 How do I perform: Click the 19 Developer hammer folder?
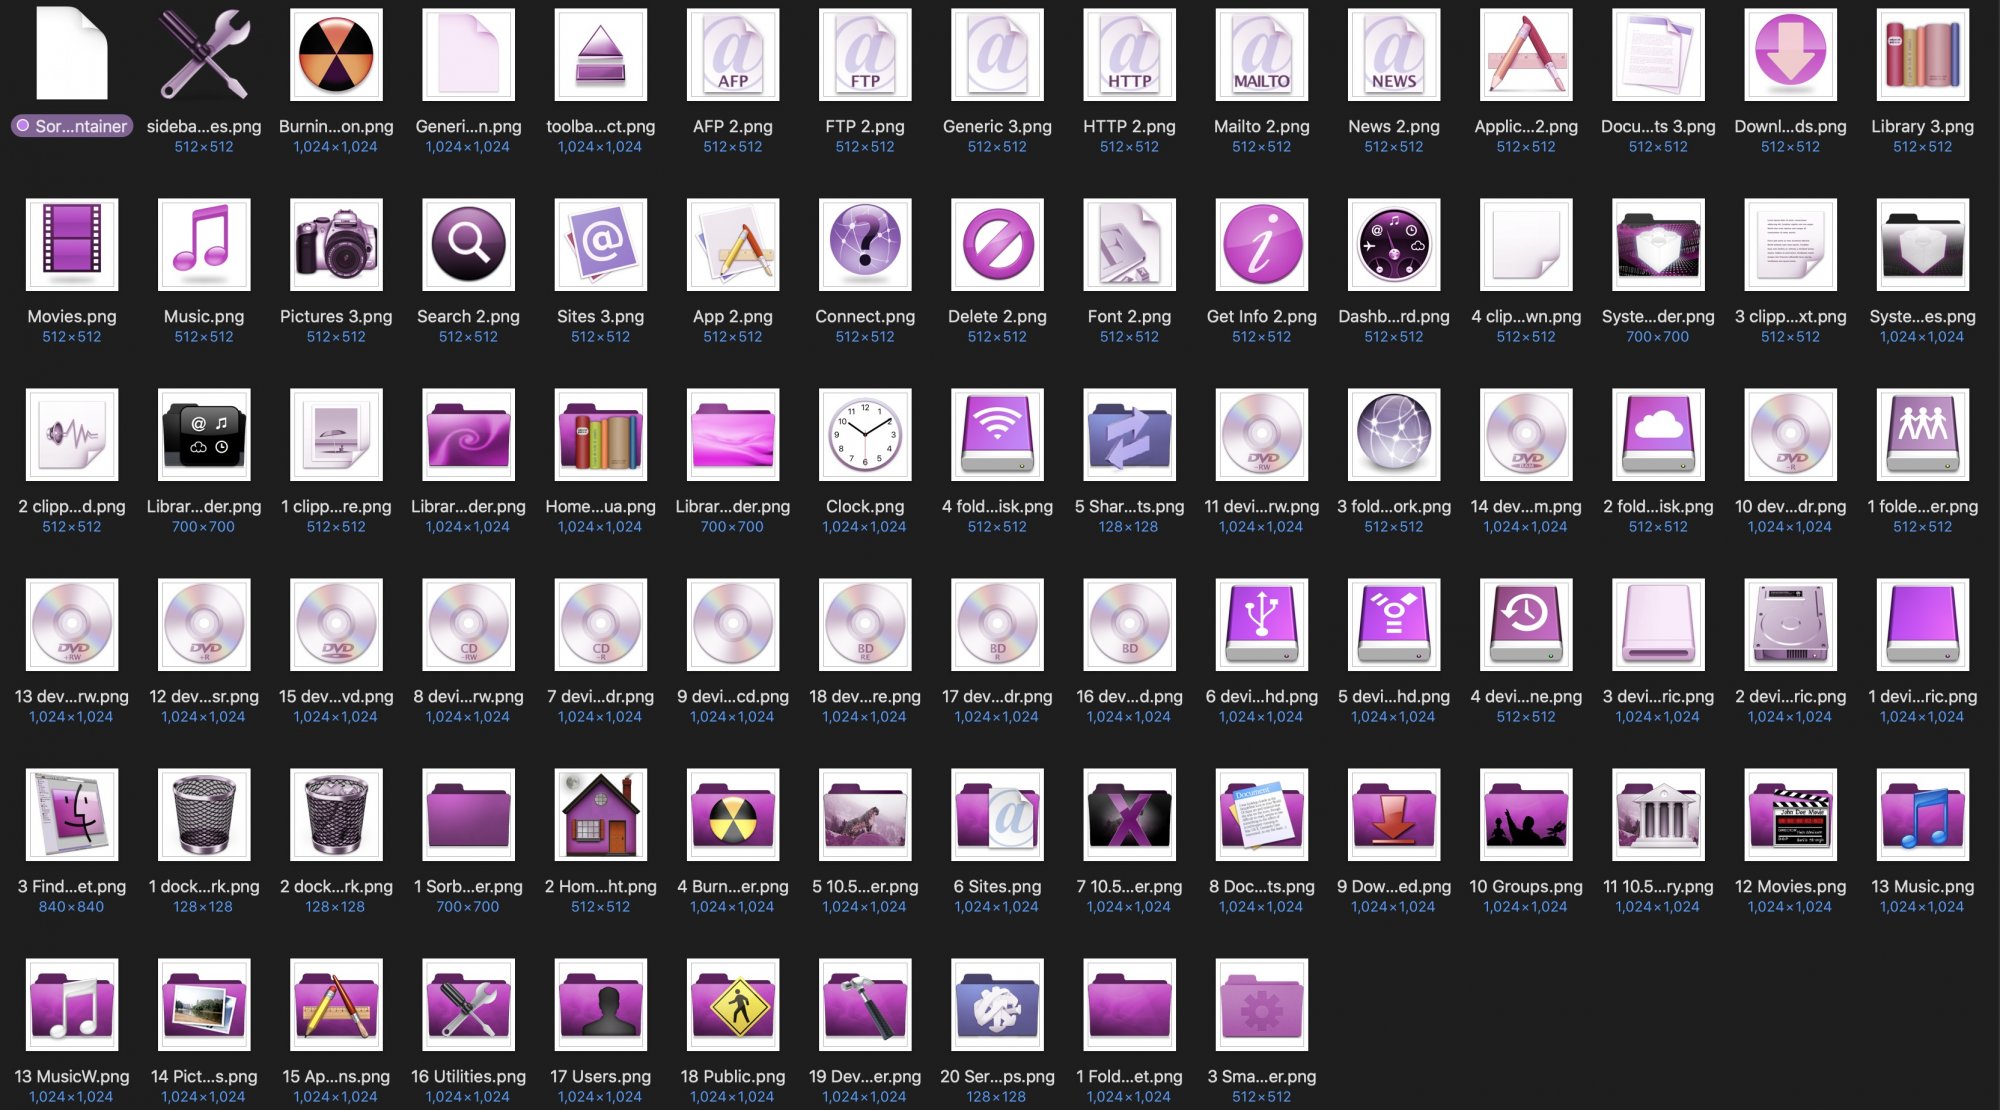pos(864,1005)
